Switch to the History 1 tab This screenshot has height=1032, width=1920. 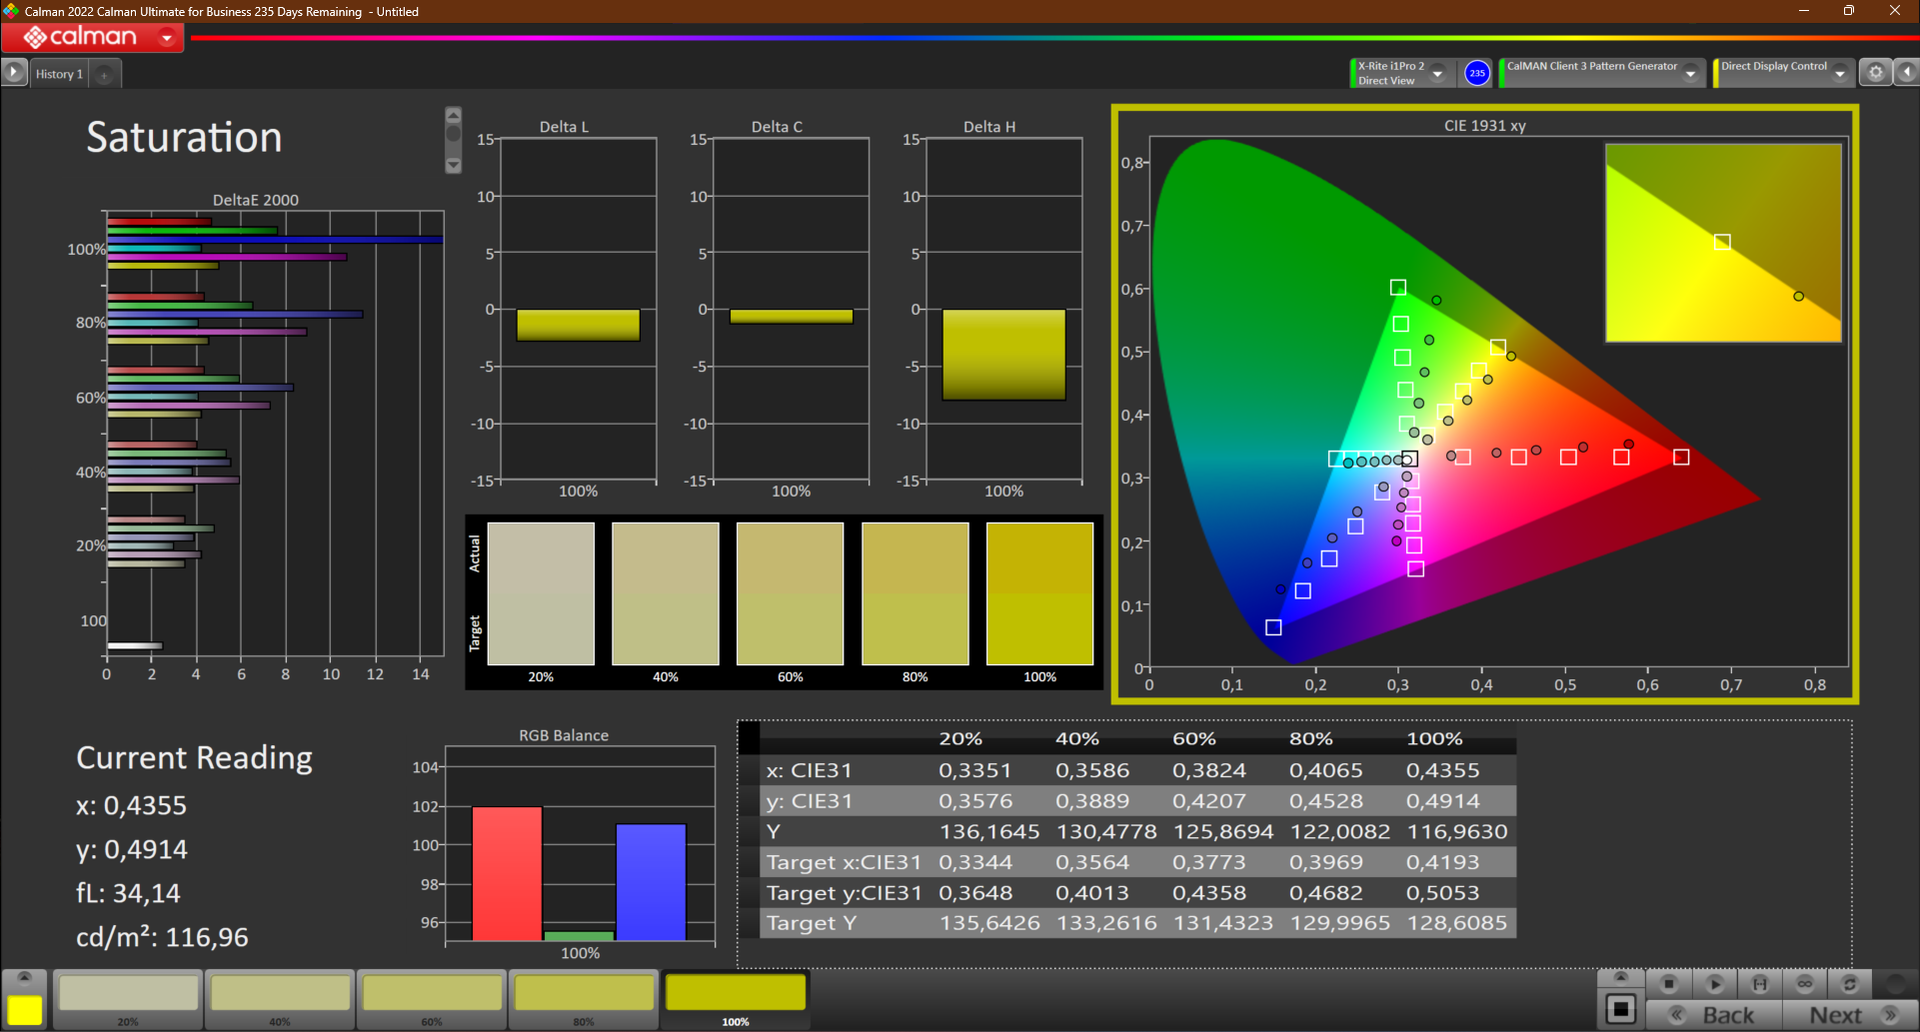59,74
